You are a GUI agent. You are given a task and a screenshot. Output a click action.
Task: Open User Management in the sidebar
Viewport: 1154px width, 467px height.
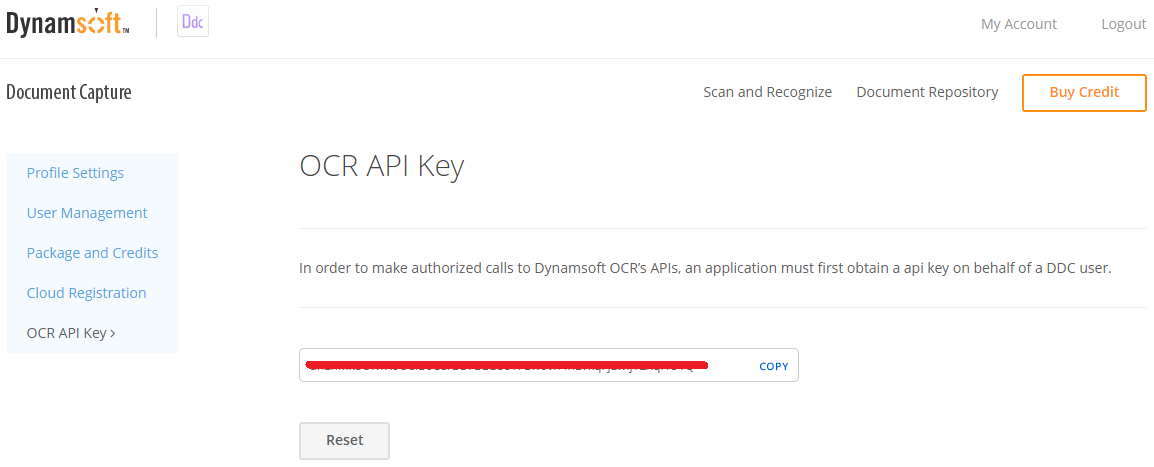[87, 213]
